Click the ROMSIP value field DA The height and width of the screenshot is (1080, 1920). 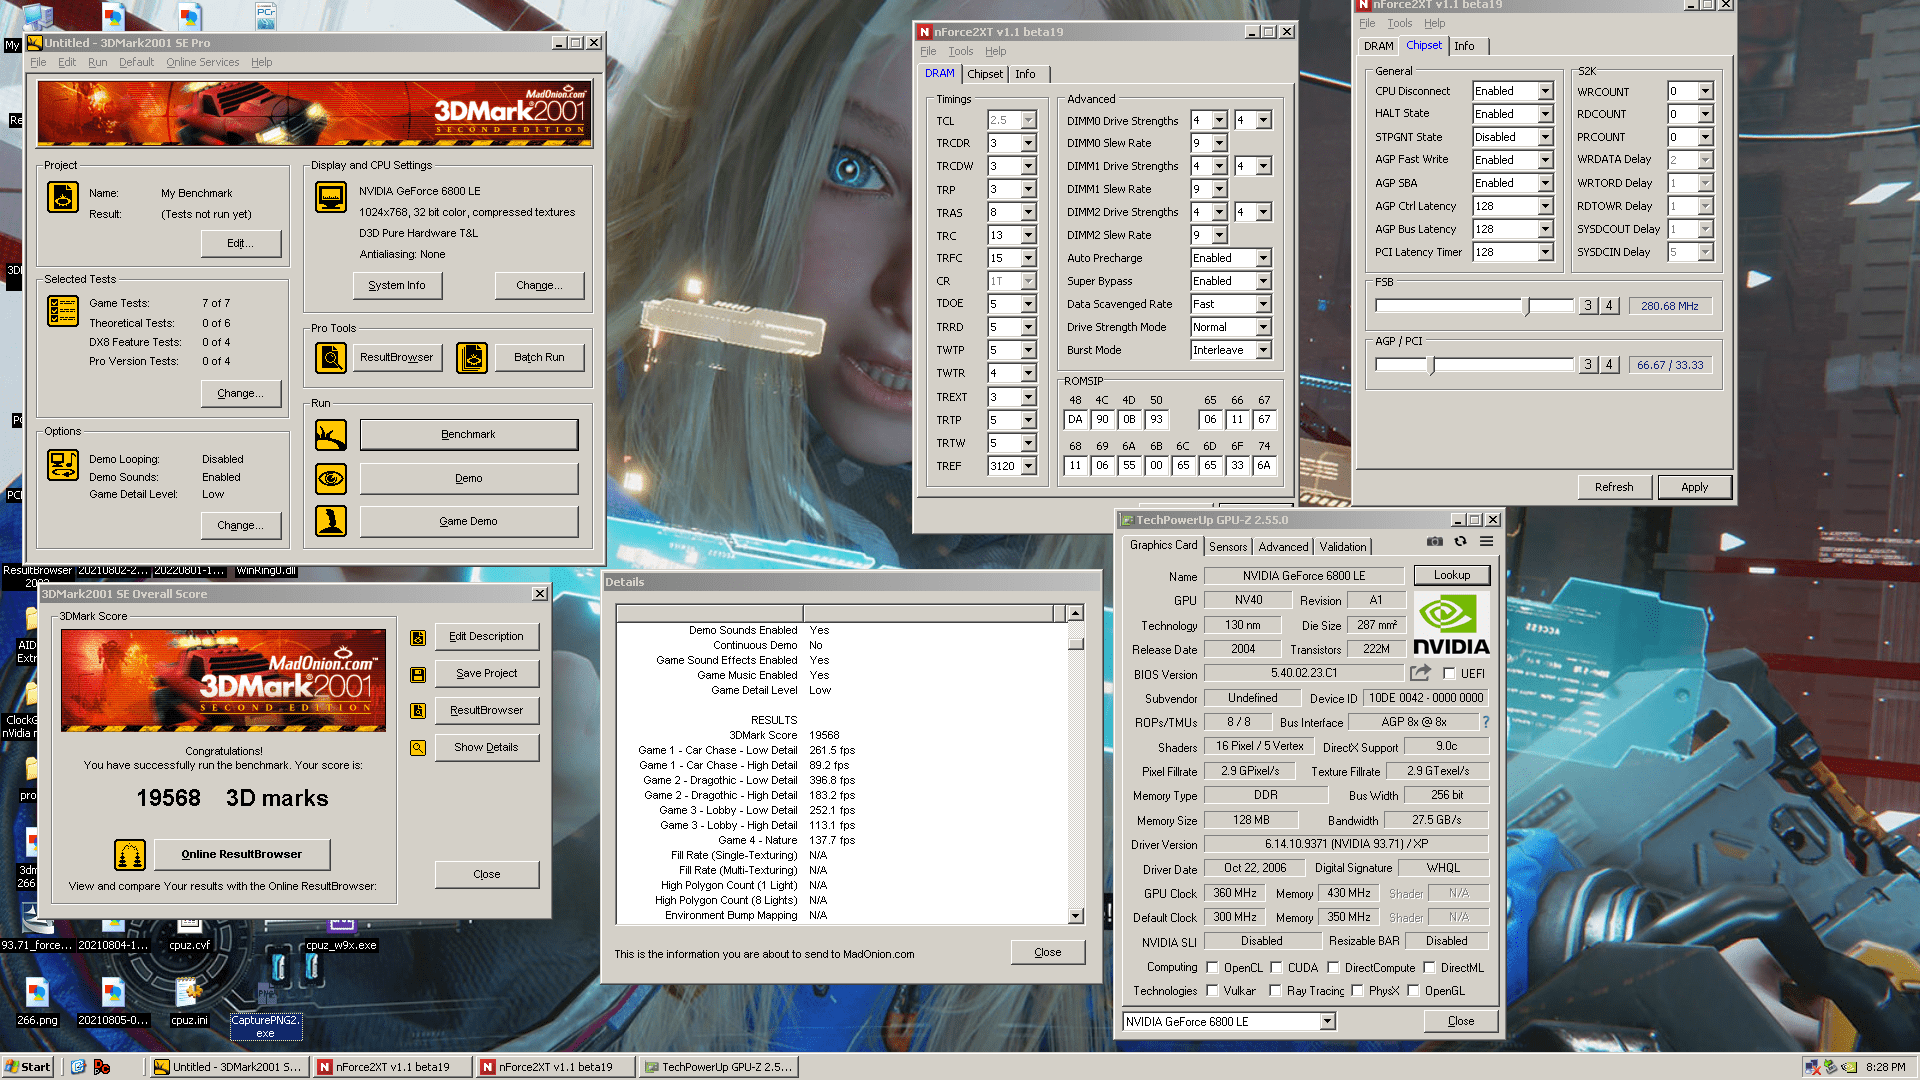[x=1075, y=420]
